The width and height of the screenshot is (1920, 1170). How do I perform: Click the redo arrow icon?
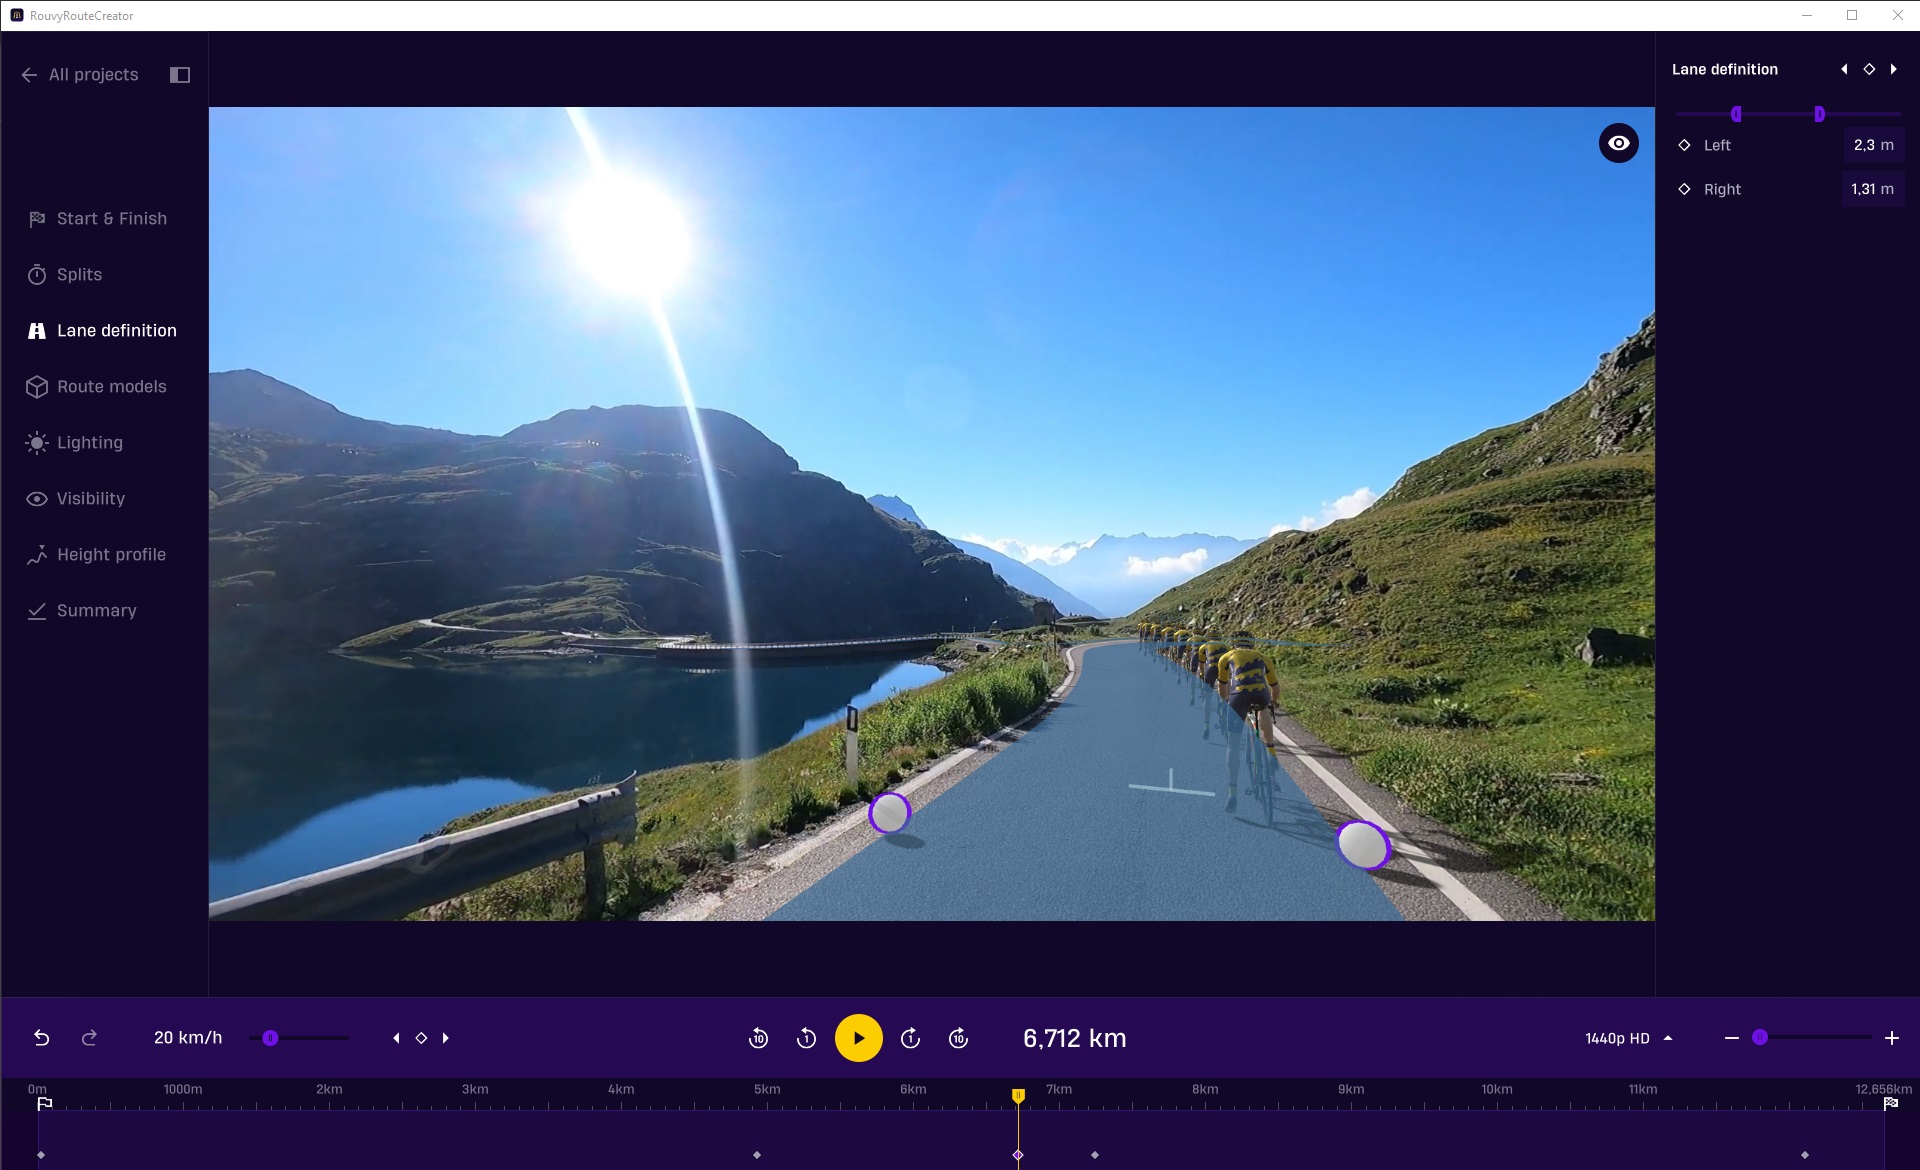tap(89, 1038)
